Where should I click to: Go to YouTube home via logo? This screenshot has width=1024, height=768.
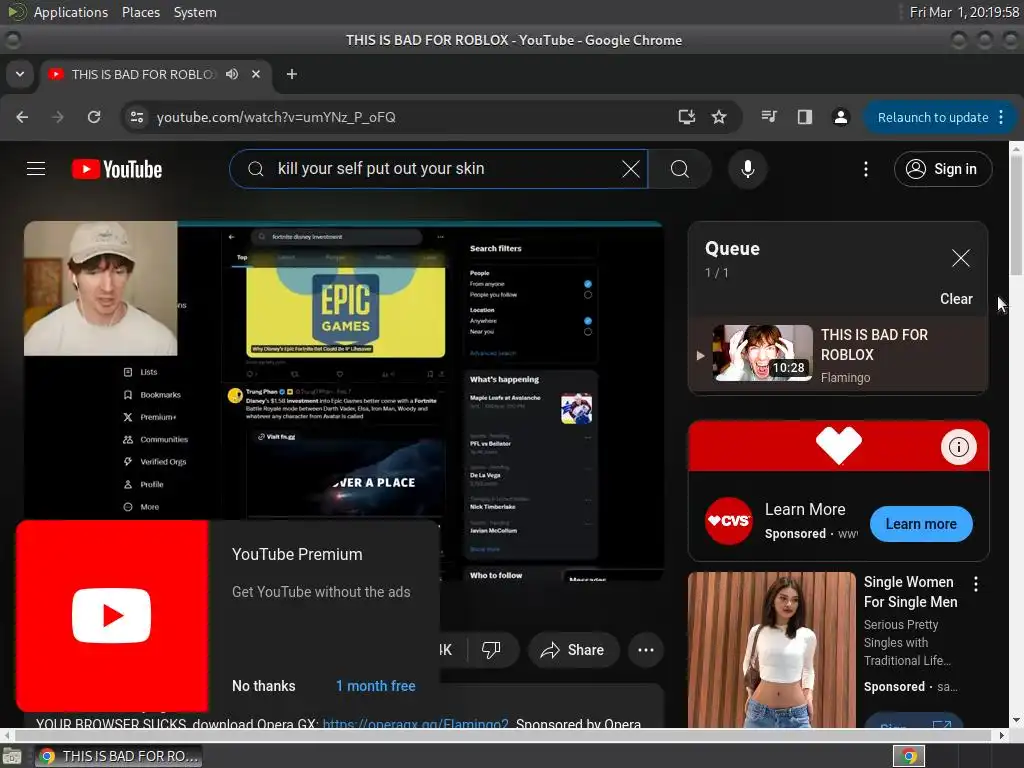click(x=117, y=169)
